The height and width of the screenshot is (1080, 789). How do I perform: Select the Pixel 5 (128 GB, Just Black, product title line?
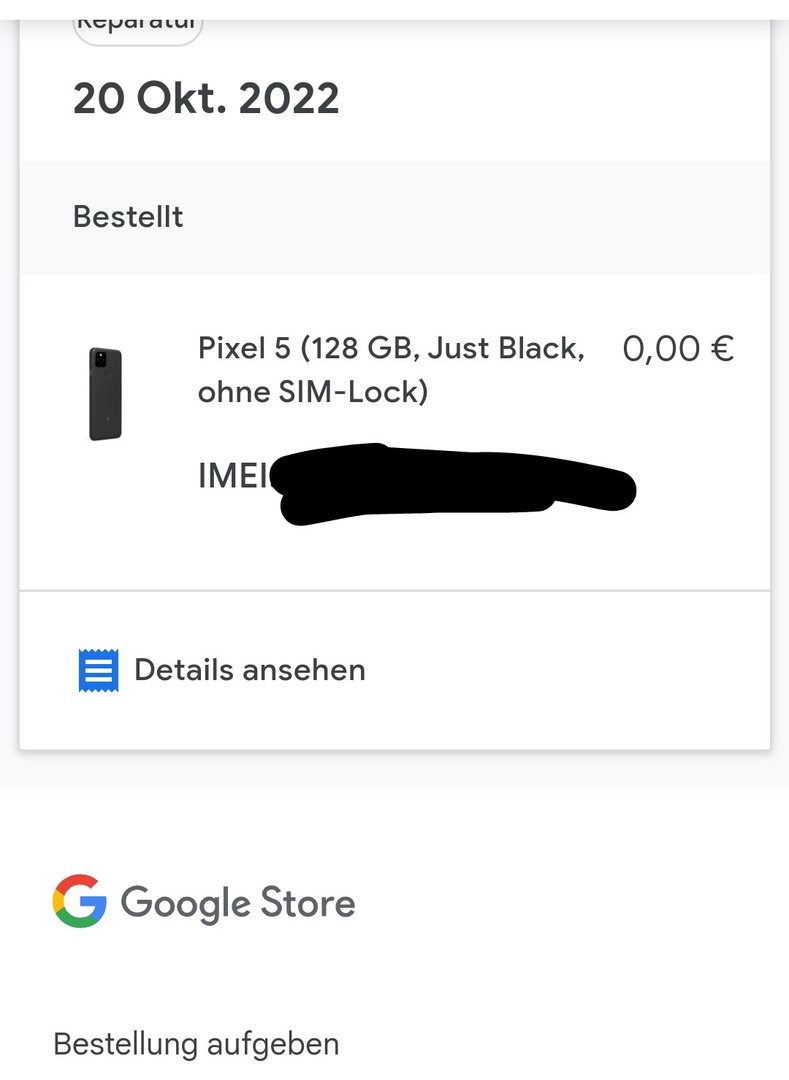pyautogui.click(x=391, y=349)
